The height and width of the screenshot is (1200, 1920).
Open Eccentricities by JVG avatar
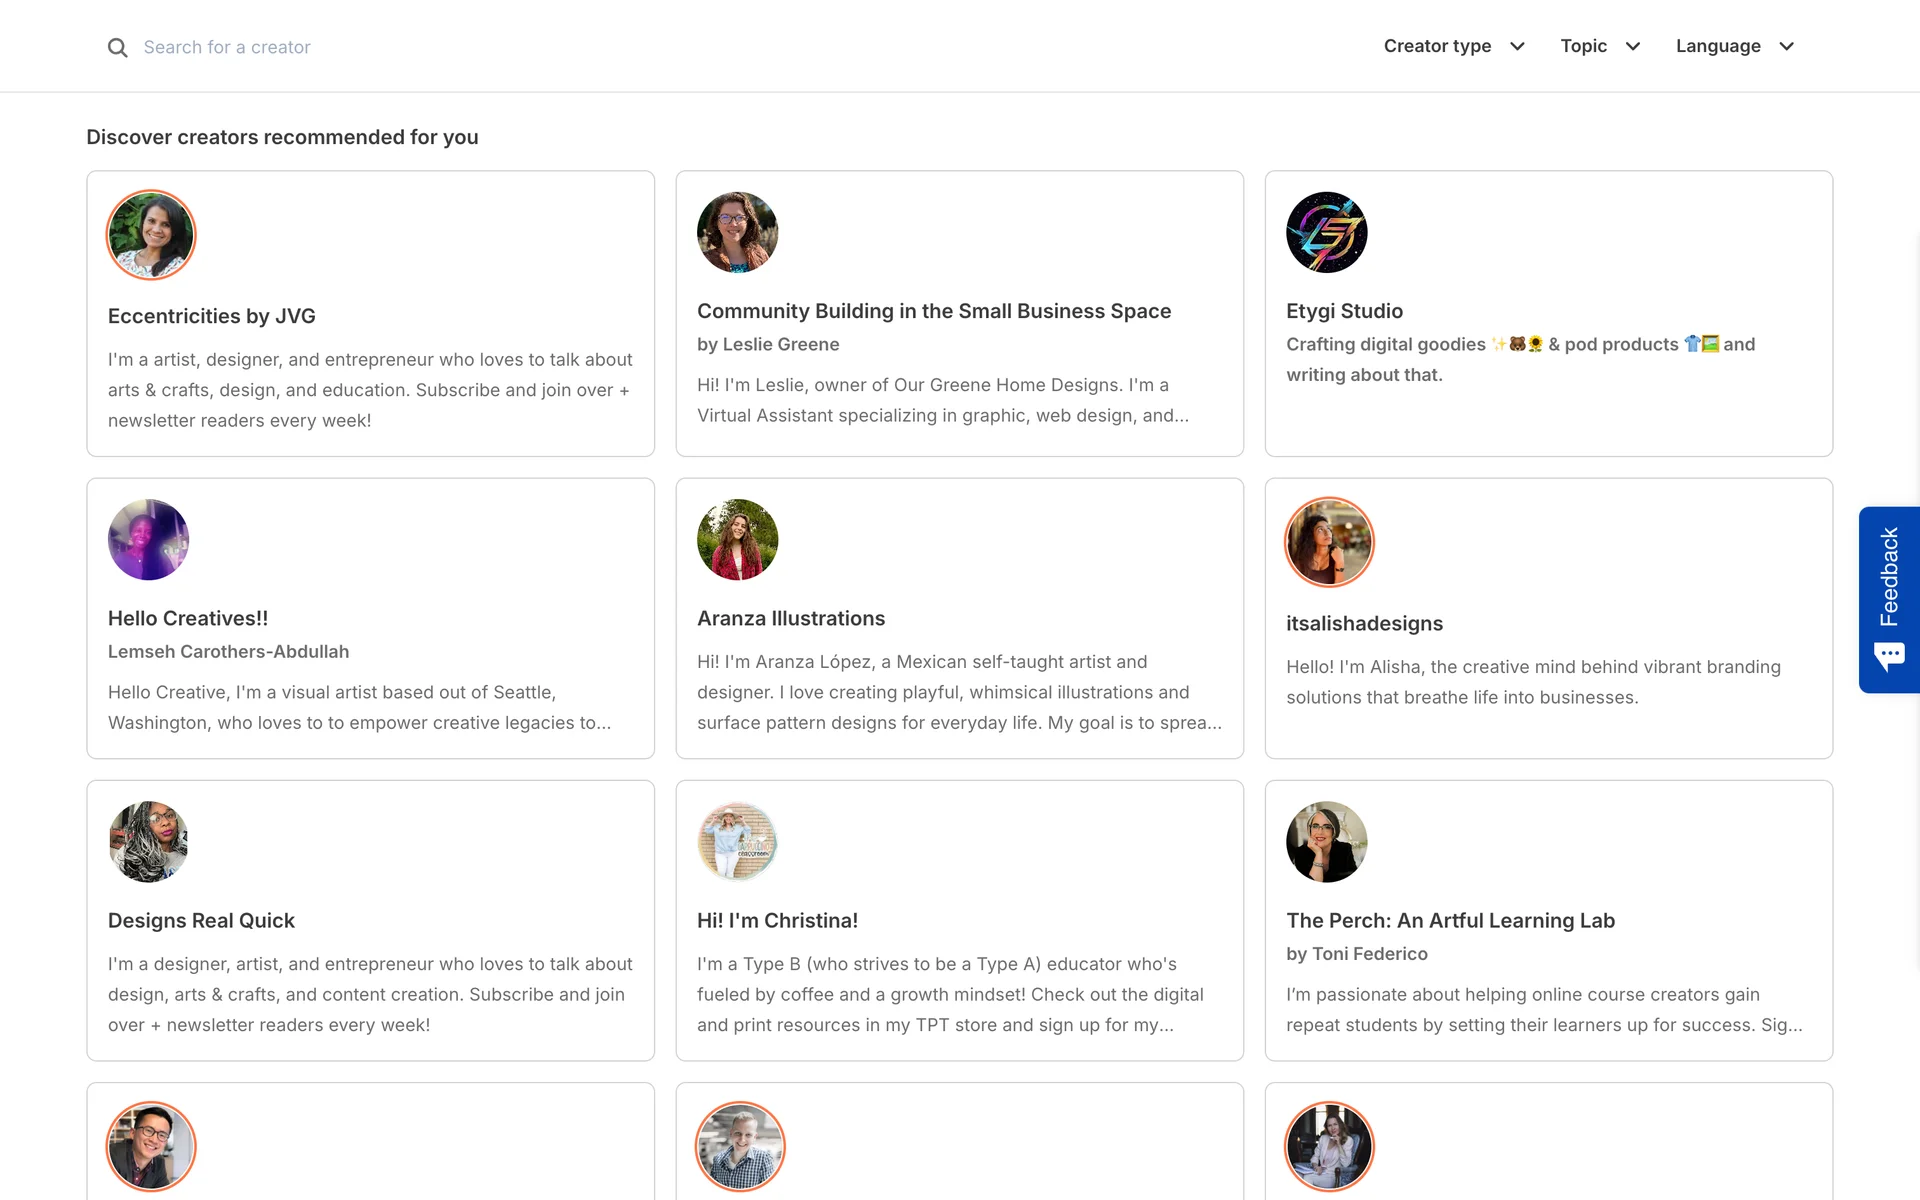tap(151, 235)
